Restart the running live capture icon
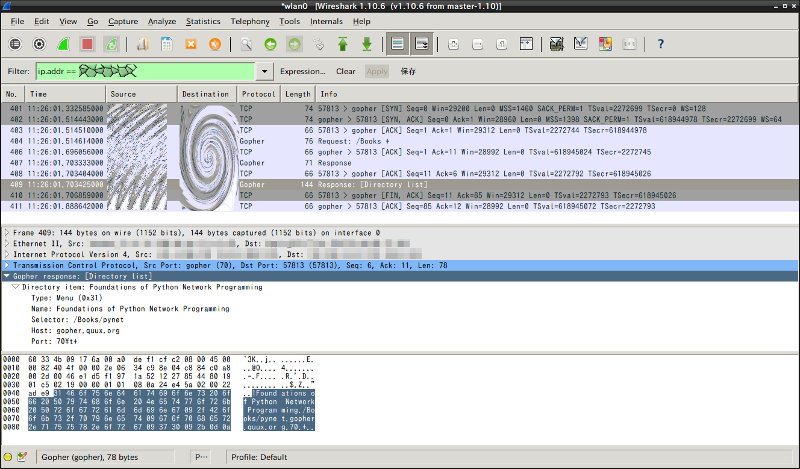Screen dimensions: 800x469 coord(111,44)
